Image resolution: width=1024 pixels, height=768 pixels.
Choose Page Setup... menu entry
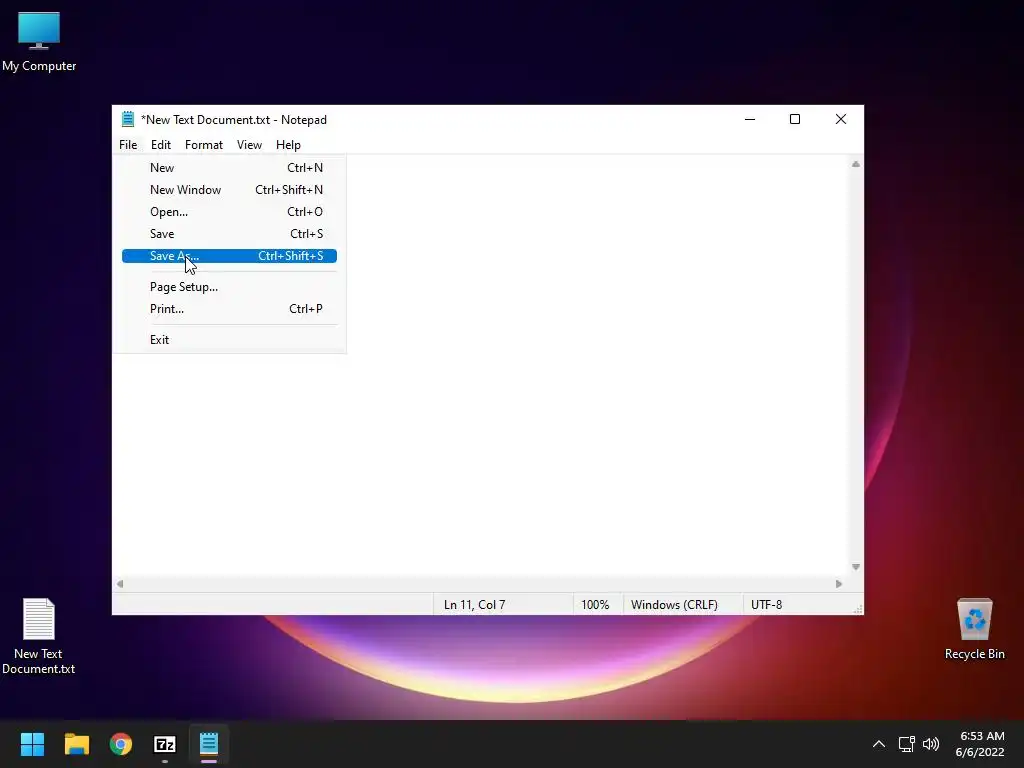coord(229,287)
